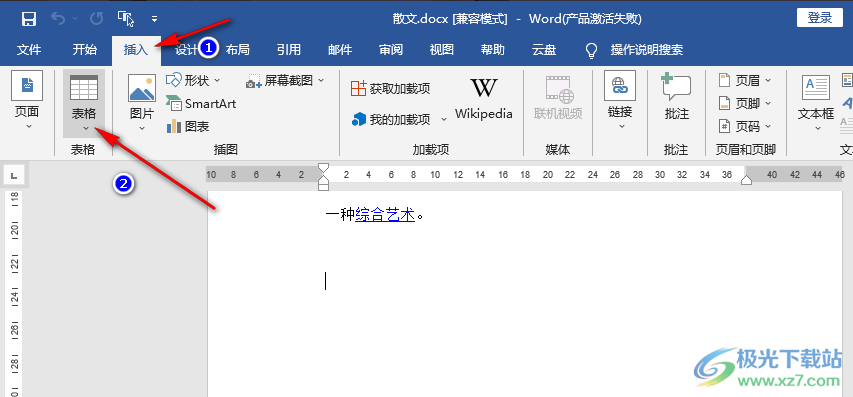Switch to the 云盘 tab

click(544, 50)
